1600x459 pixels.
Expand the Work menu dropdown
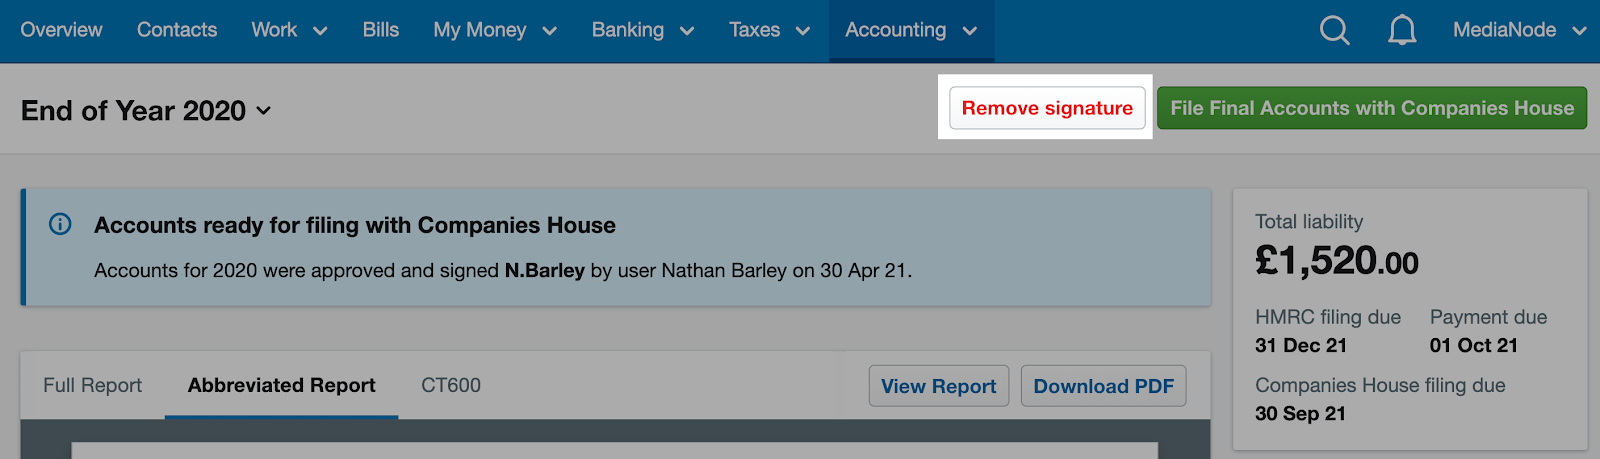(x=289, y=30)
